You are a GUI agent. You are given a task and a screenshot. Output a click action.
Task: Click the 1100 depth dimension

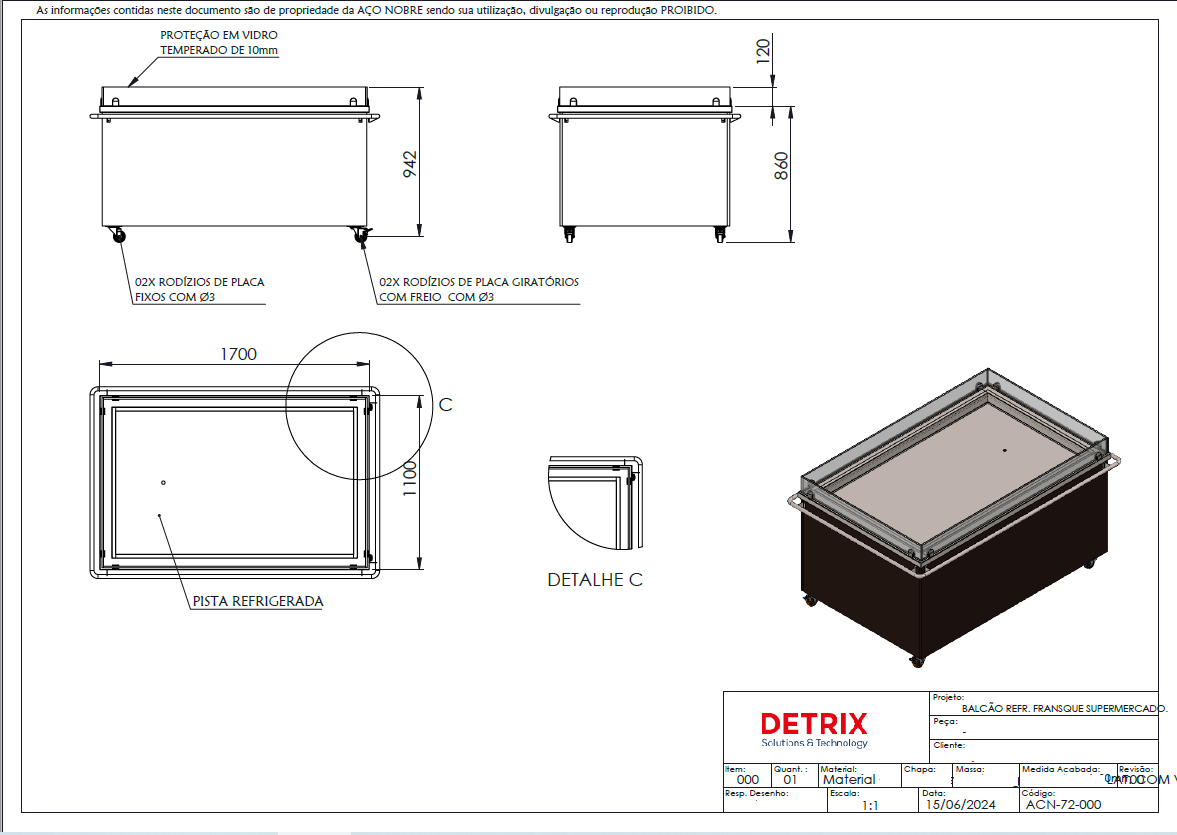coord(408,481)
